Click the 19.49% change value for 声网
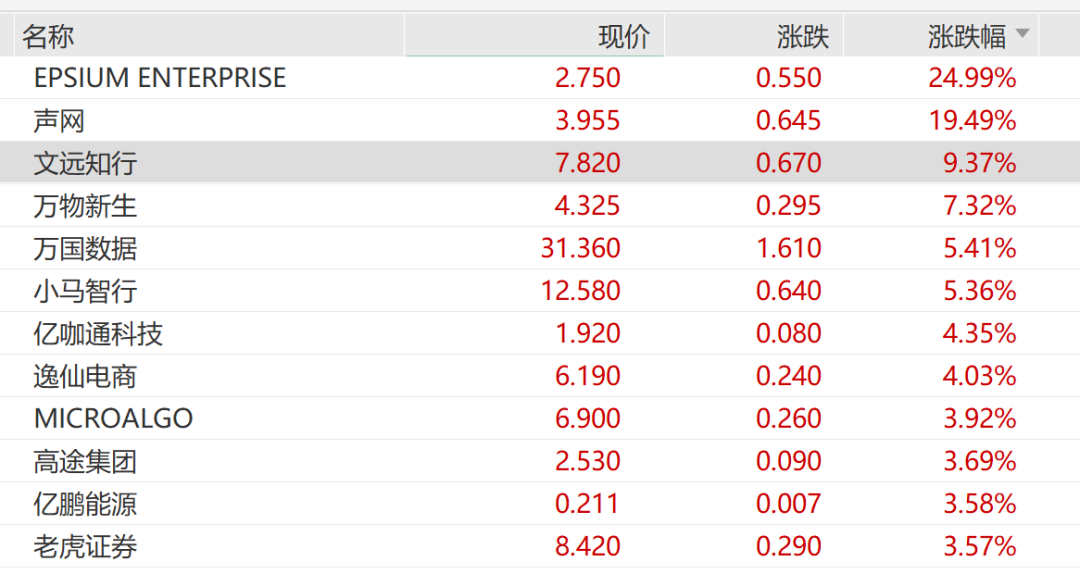Screen dimensions: 1080x574 [972, 121]
